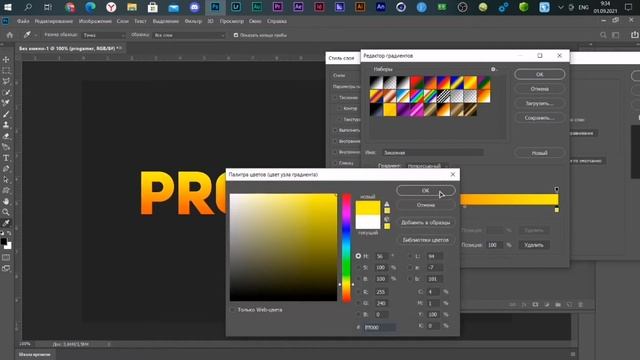Click the Home icon in the options bar
This screenshot has width=640, height=360.
click(x=10, y=35)
